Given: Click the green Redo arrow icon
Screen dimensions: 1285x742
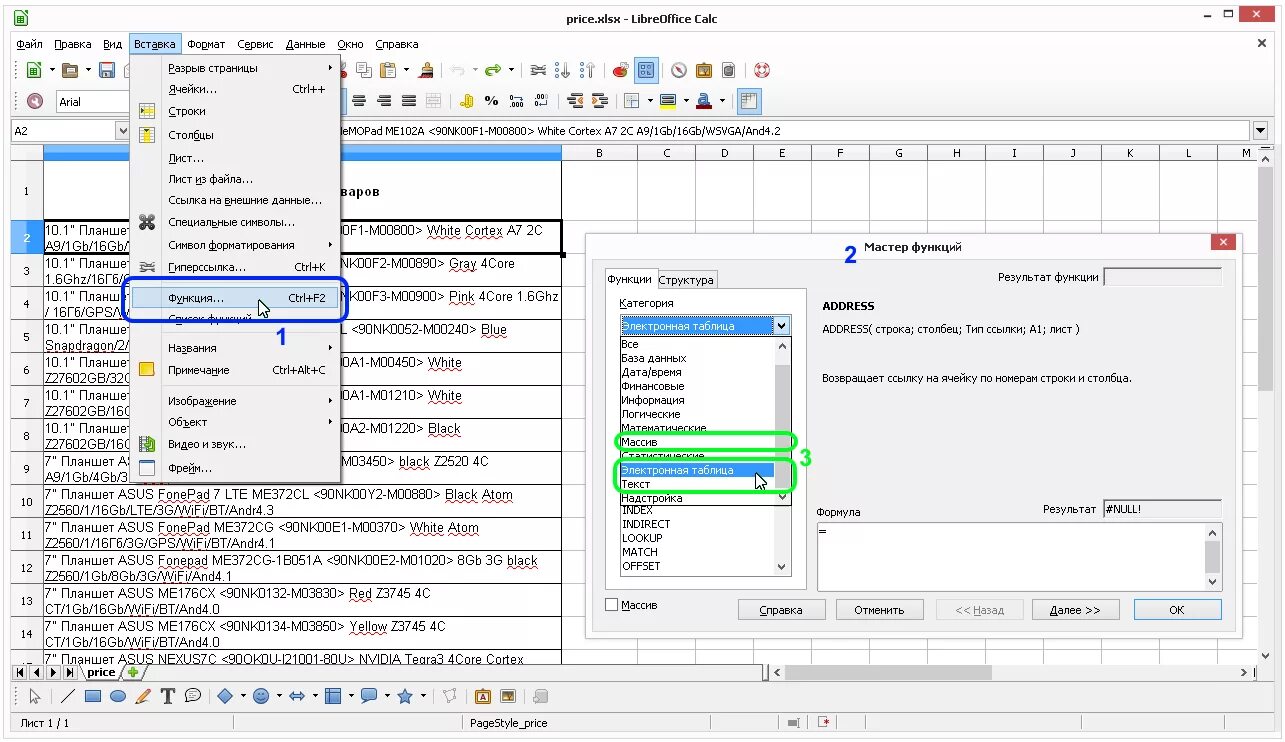Looking at the screenshot, I should [492, 70].
